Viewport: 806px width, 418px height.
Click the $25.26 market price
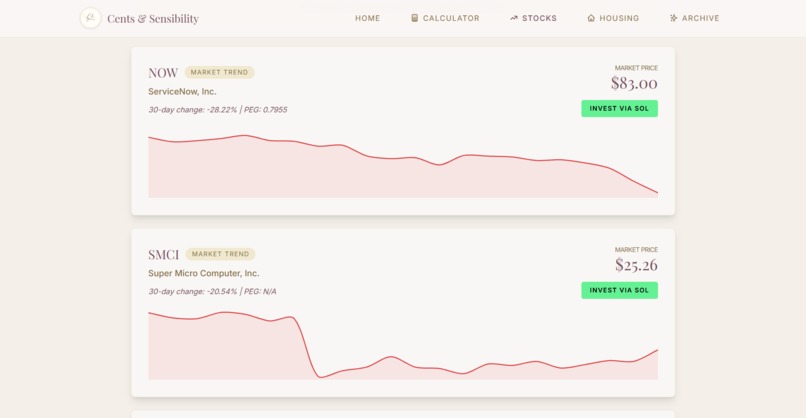pyautogui.click(x=636, y=265)
